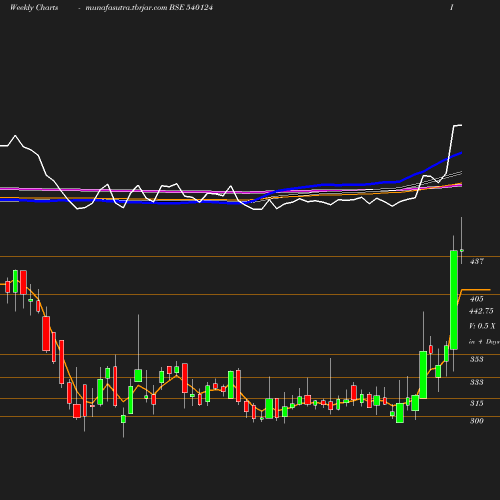Click the last small green candle above 437
The width and height of the screenshot is (500, 500).
462,250
